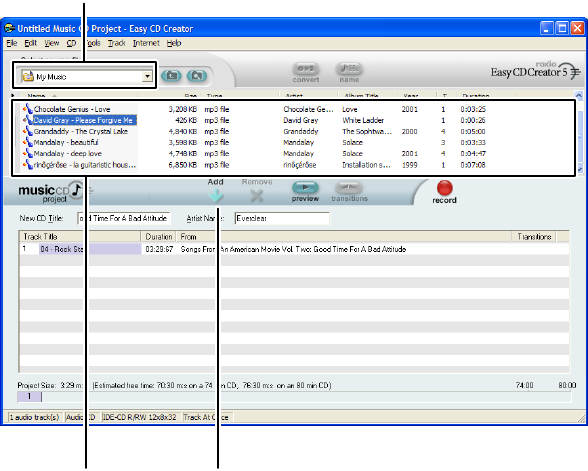Click the 1 audio track(s) status entry
Screen dimensions: 588x471
(x=35, y=417)
